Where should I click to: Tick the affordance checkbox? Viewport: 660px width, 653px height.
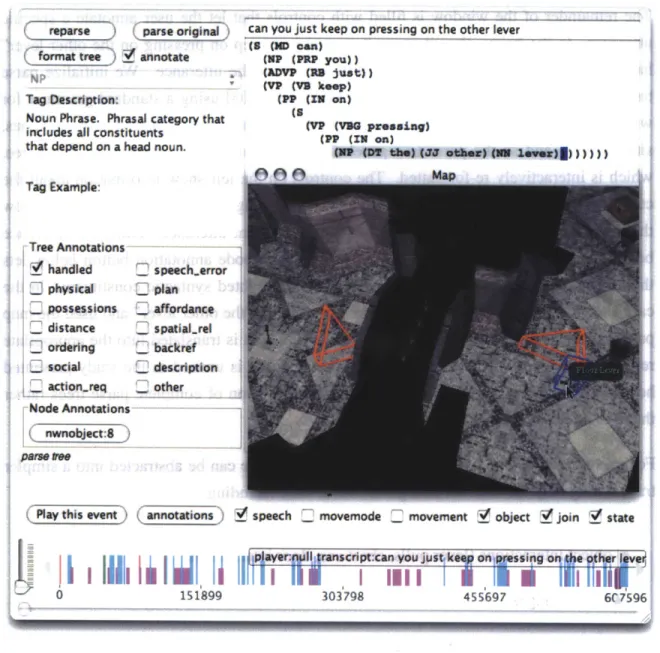point(142,308)
